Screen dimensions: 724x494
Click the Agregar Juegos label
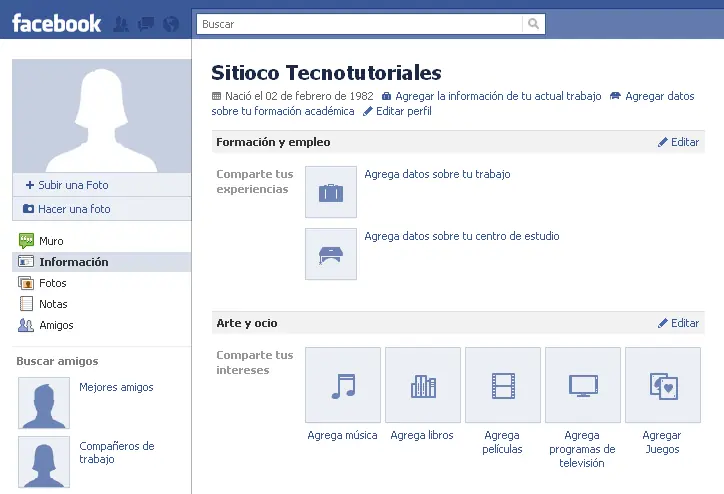click(x=662, y=442)
